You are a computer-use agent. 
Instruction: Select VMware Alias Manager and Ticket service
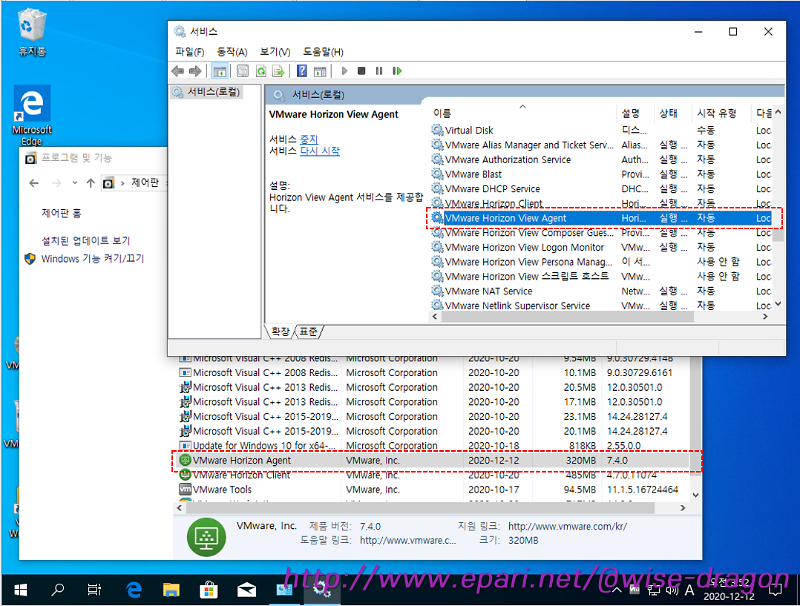(x=601, y=145)
